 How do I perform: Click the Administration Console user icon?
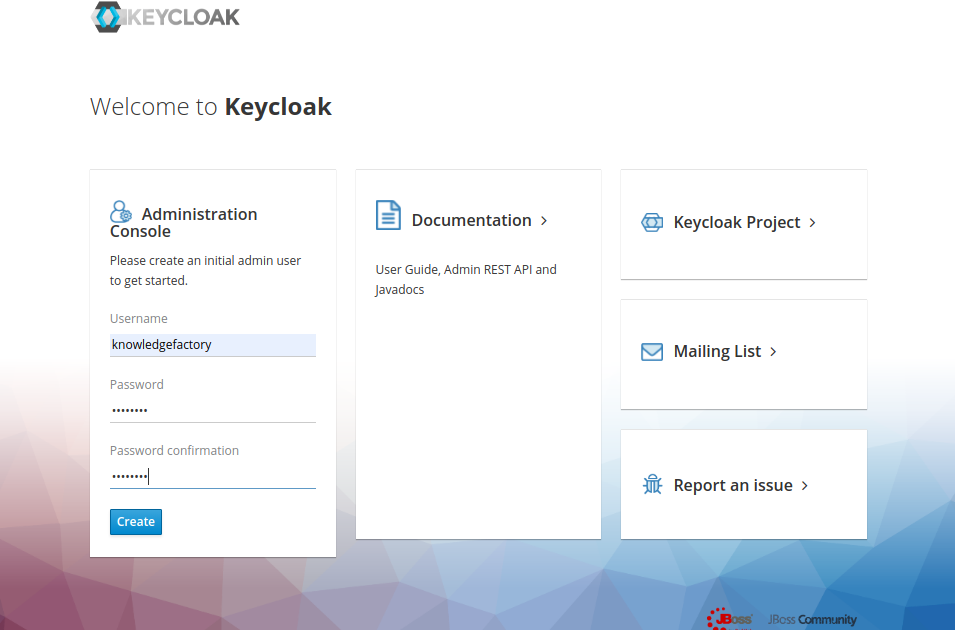(x=120, y=211)
